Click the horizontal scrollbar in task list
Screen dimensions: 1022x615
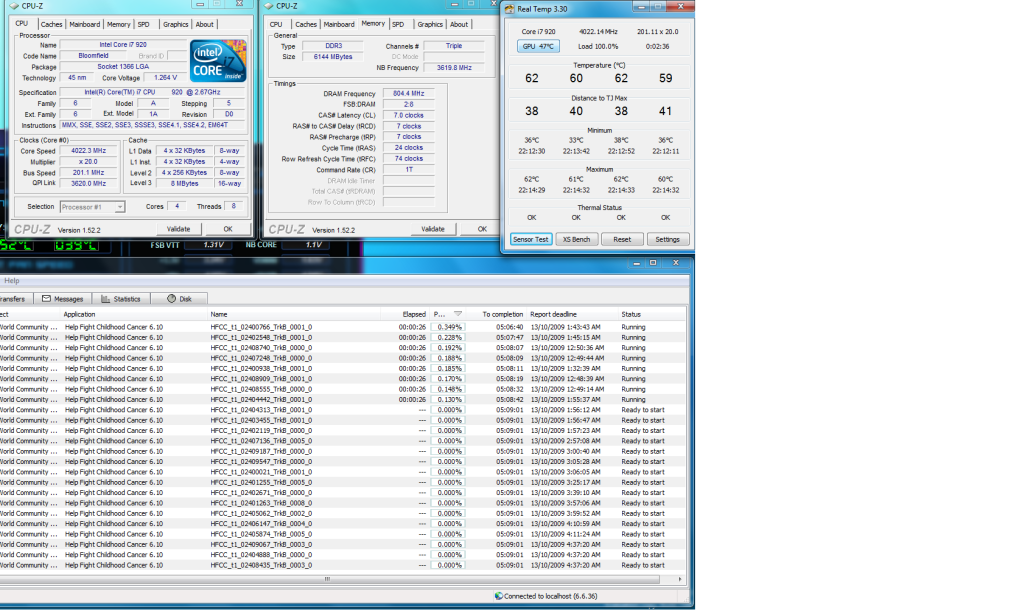[327, 579]
